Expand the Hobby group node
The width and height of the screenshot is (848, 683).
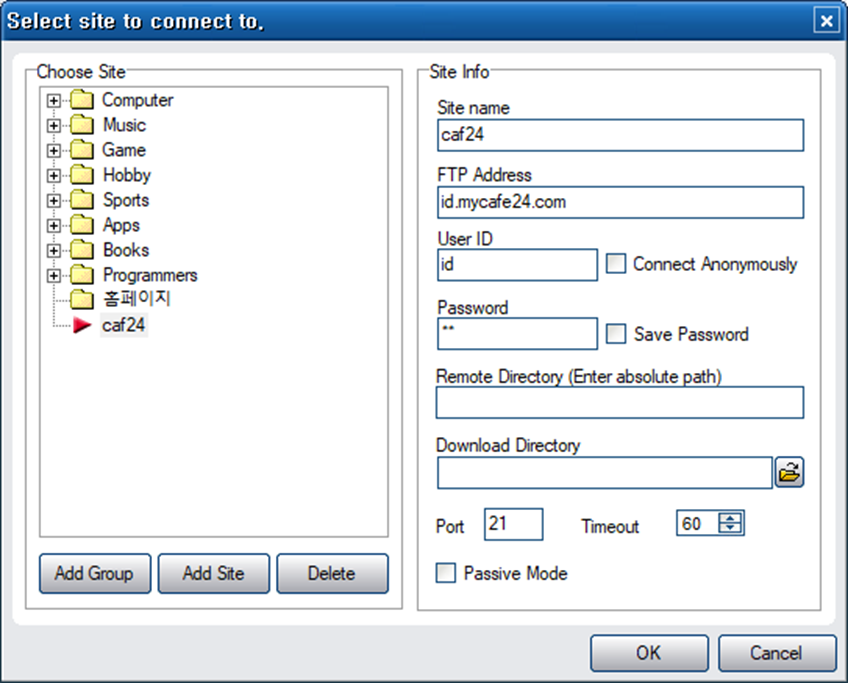coord(54,175)
